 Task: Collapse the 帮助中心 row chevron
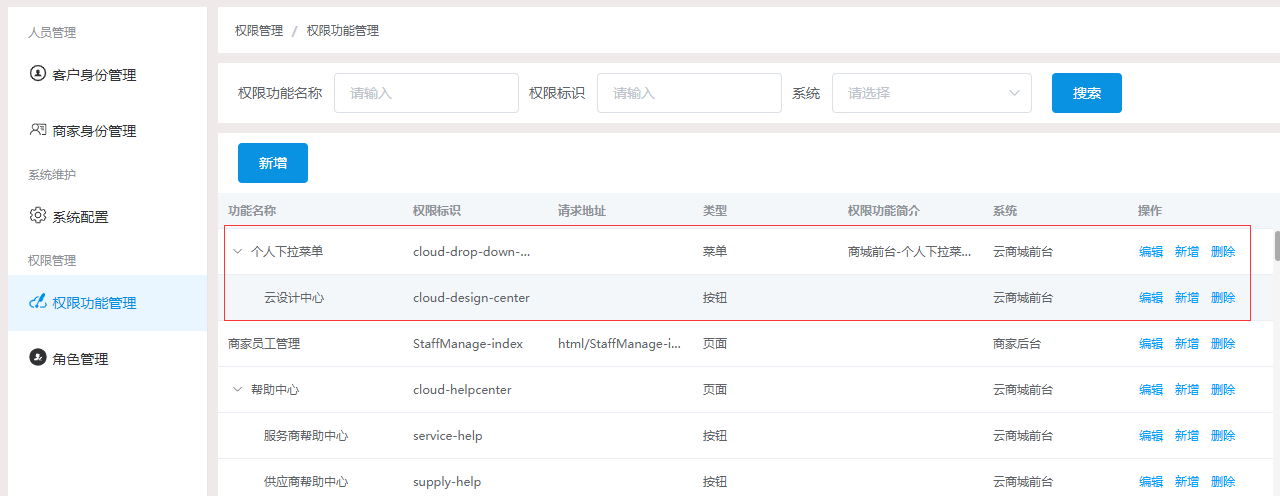(237, 390)
